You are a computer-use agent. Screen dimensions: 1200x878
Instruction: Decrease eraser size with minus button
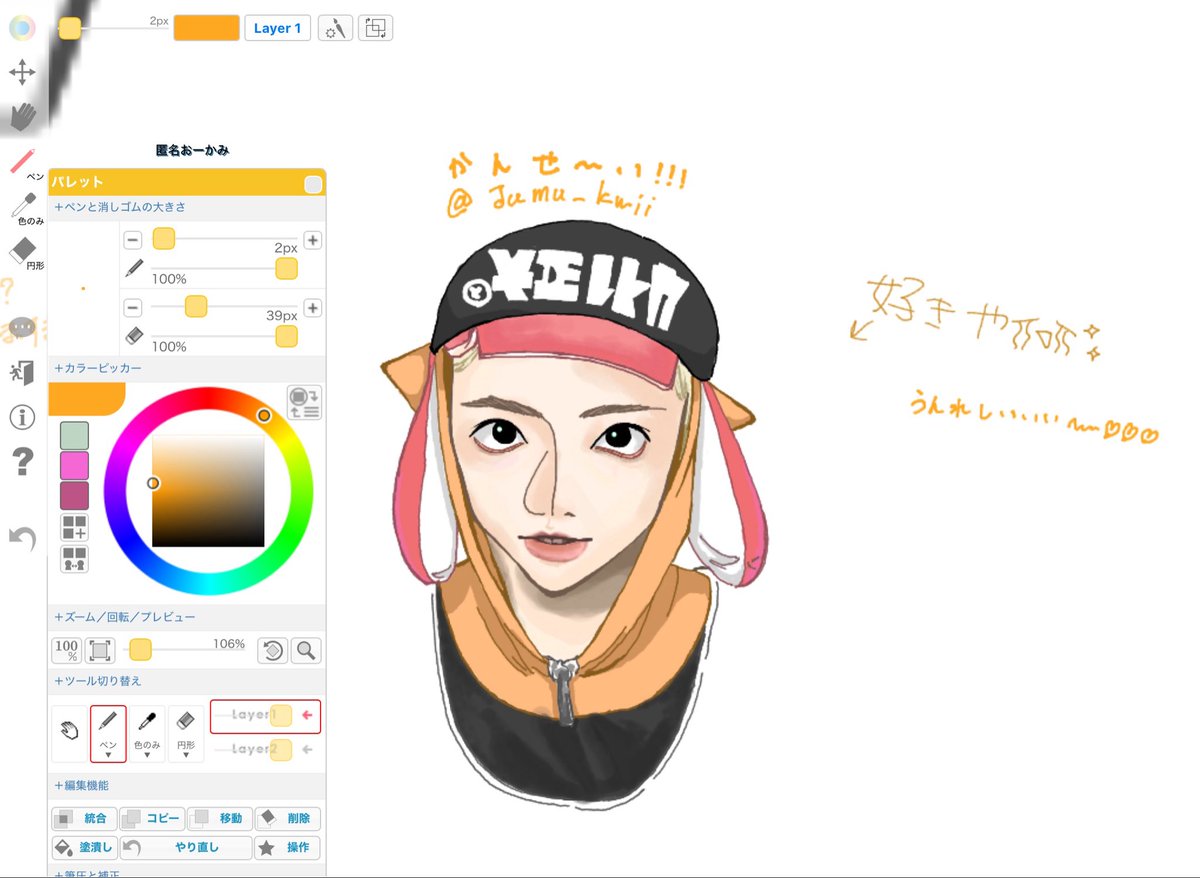[x=132, y=307]
